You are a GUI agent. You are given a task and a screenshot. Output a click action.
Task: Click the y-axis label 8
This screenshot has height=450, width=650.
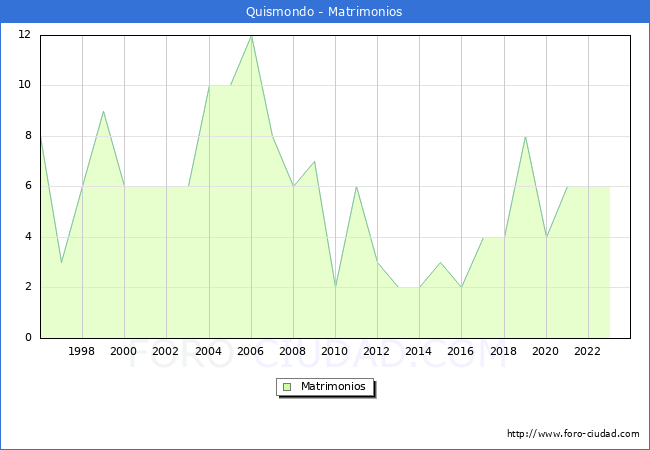click(x=28, y=135)
